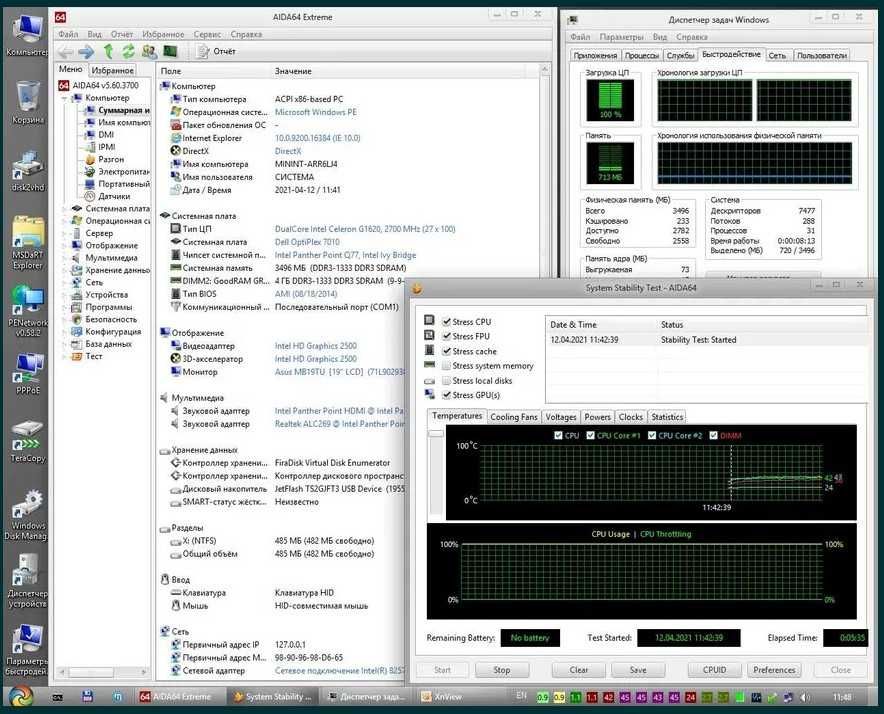Expand the Системная плата tree node

click(64, 209)
